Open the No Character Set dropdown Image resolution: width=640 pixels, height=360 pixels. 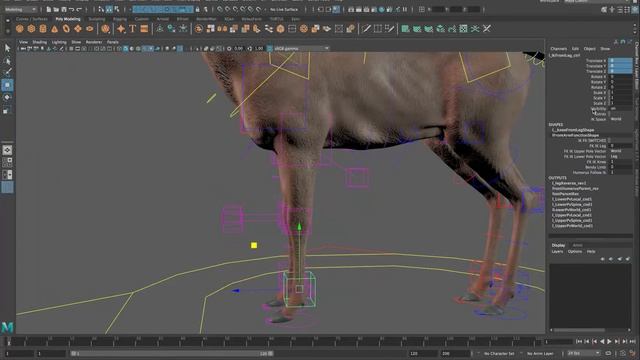point(499,353)
